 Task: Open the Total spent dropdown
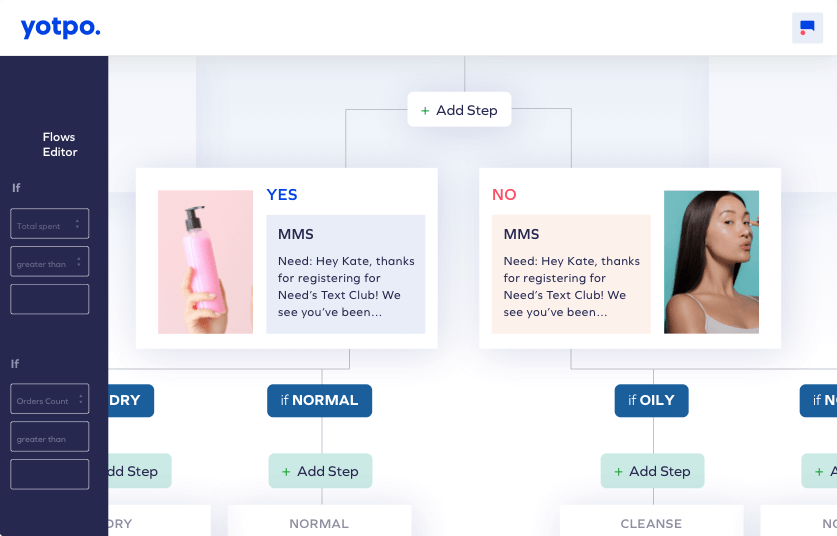pyautogui.click(x=50, y=223)
